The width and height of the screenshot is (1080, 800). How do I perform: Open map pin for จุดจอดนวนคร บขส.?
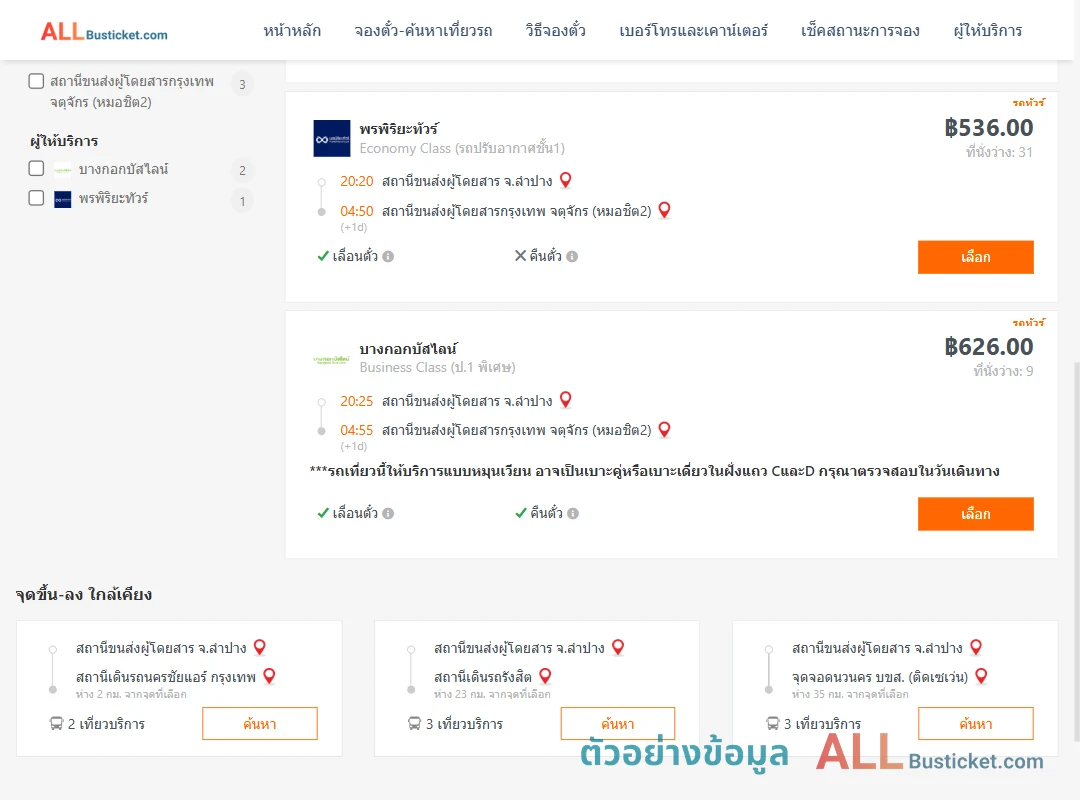[x=982, y=677]
